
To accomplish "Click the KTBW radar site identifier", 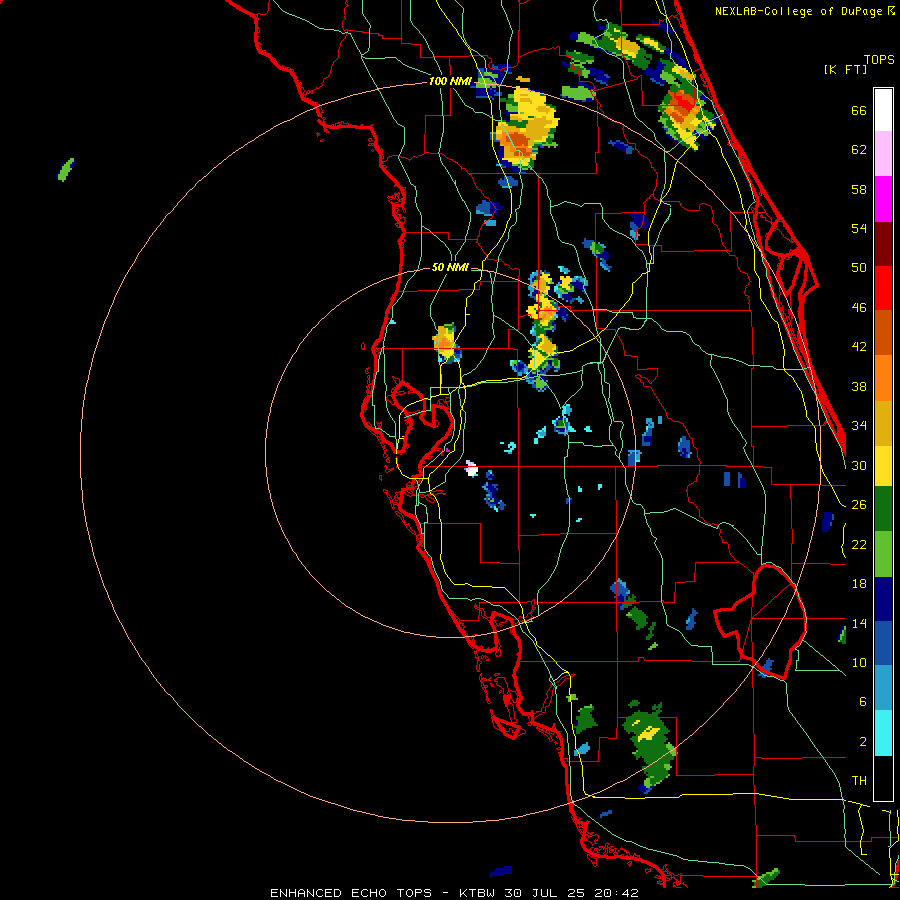I will 476,893.
